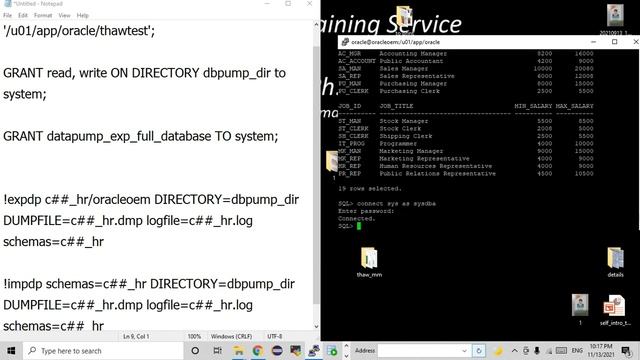The image size is (640, 360).
Task: Select desktop folder above the terminal window
Action: click(404, 18)
